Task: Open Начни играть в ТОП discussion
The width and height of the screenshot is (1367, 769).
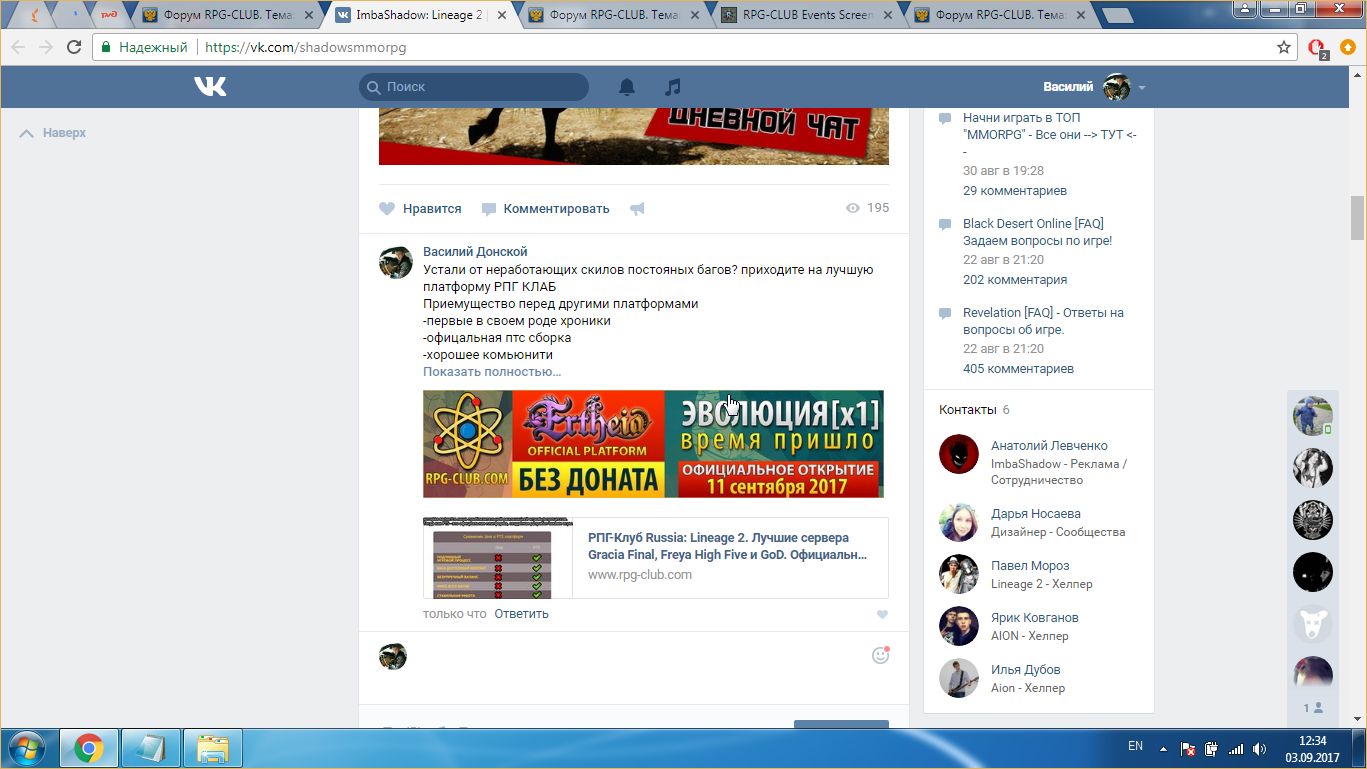Action: click(x=1050, y=135)
